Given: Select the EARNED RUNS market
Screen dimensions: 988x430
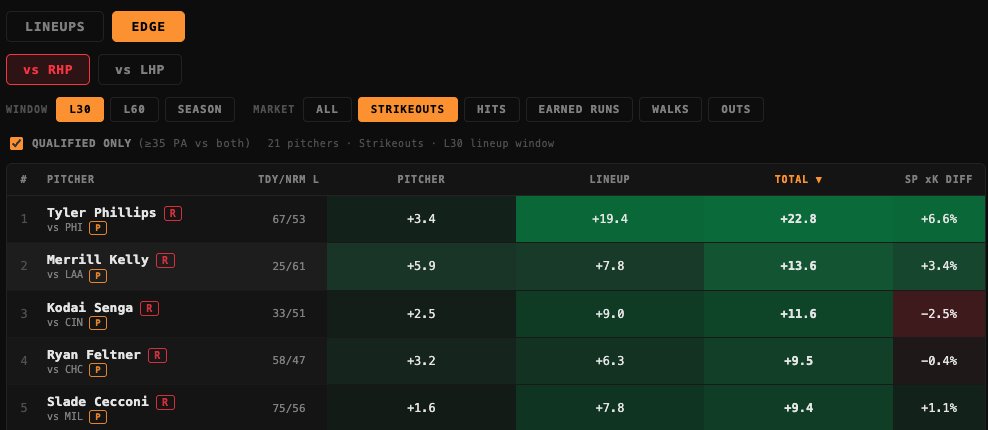Looking at the screenshot, I should [x=579, y=109].
